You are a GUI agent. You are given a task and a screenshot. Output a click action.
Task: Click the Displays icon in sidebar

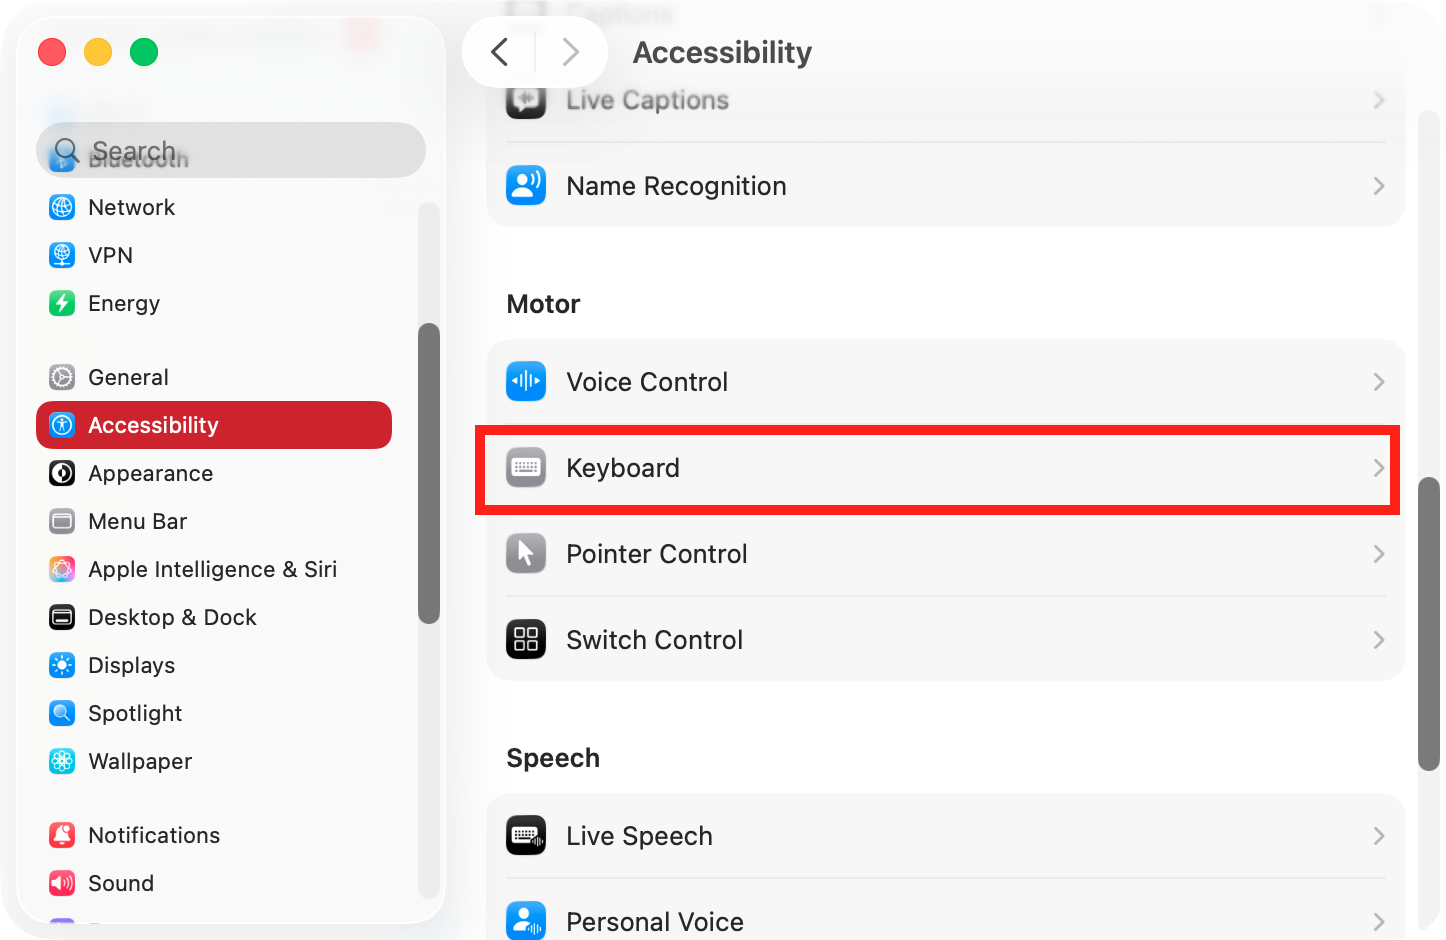point(62,665)
